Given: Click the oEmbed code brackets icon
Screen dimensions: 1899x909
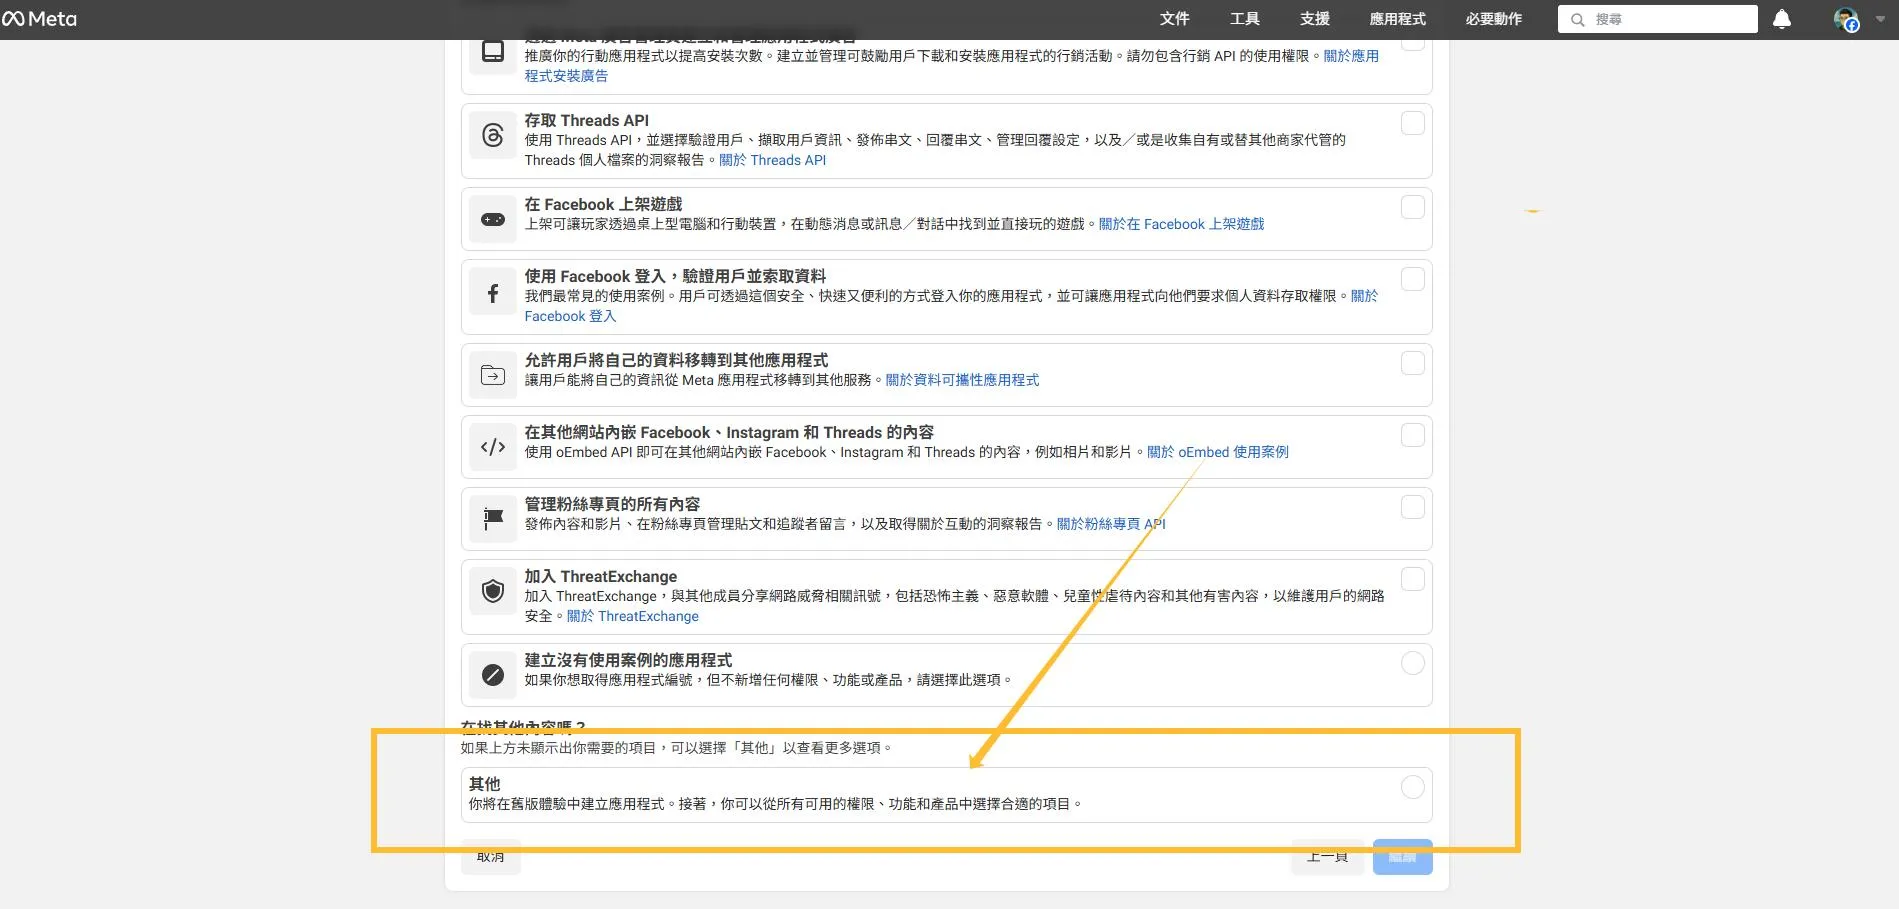Looking at the screenshot, I should 493,447.
